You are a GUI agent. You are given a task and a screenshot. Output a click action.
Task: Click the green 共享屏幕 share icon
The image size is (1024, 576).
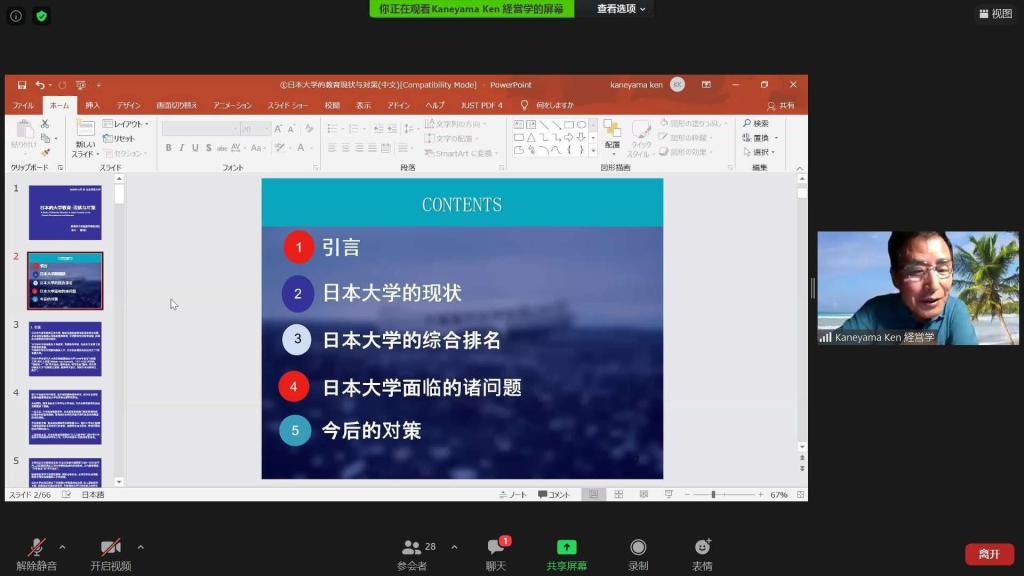pos(567,547)
